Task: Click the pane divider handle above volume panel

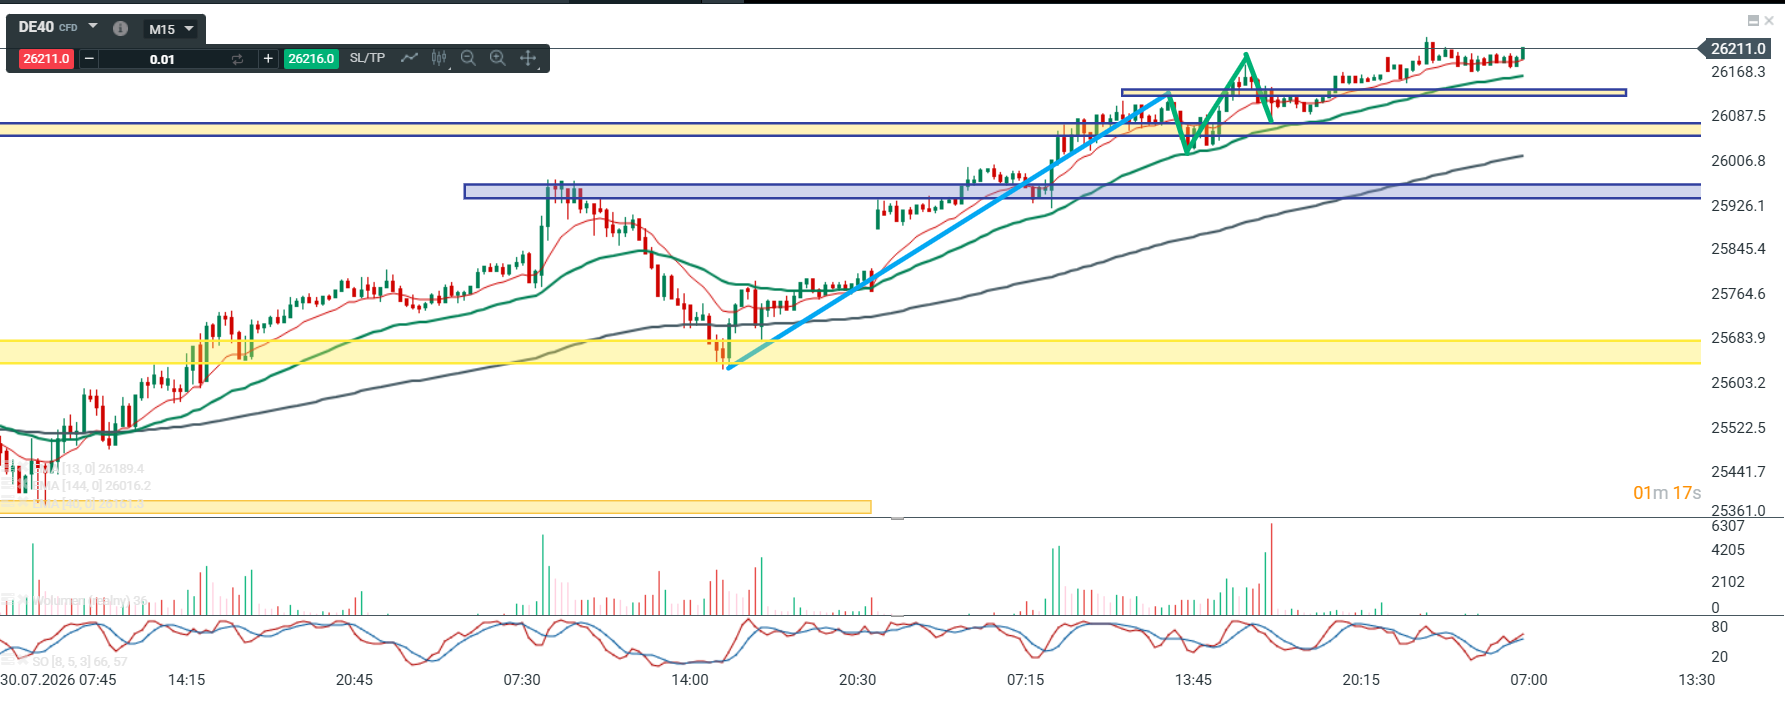Action: click(897, 518)
